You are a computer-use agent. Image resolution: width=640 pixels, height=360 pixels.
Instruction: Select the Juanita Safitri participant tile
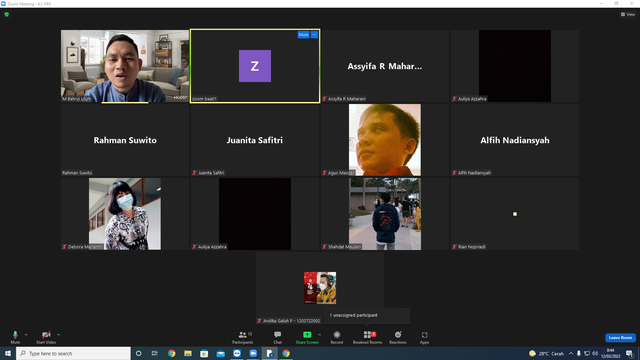(255, 140)
